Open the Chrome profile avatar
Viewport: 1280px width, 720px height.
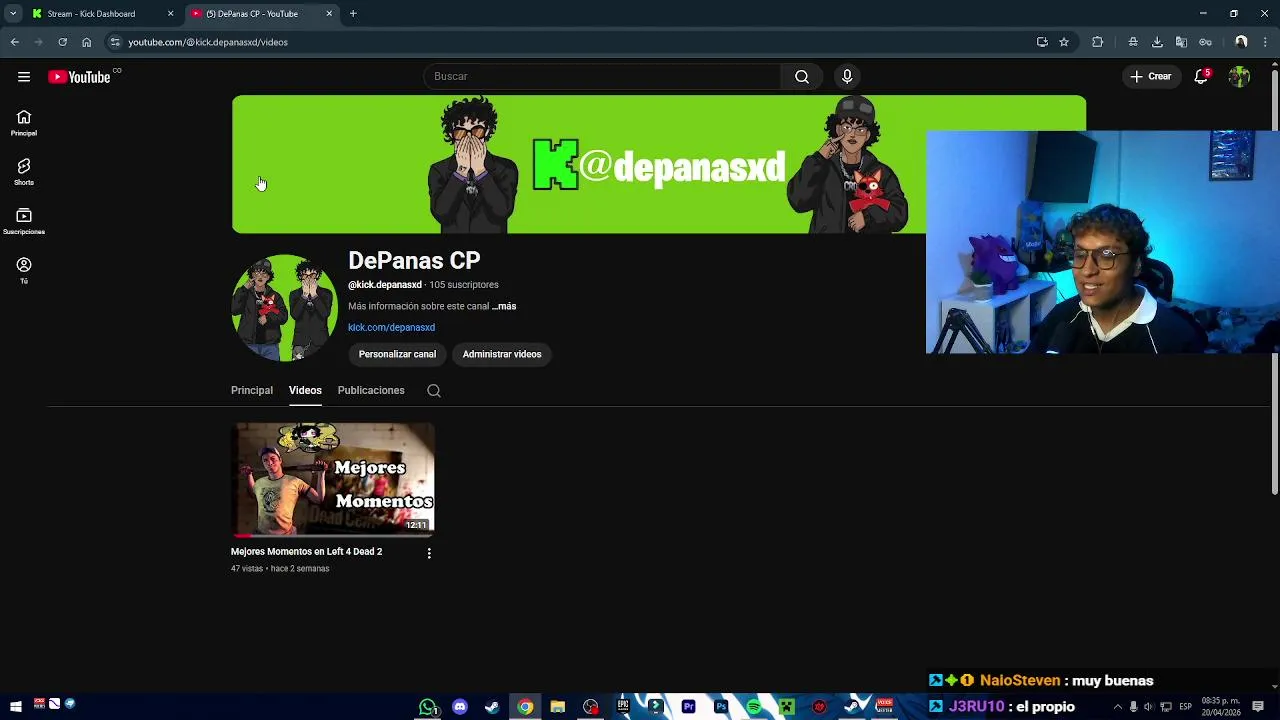[x=1241, y=42]
